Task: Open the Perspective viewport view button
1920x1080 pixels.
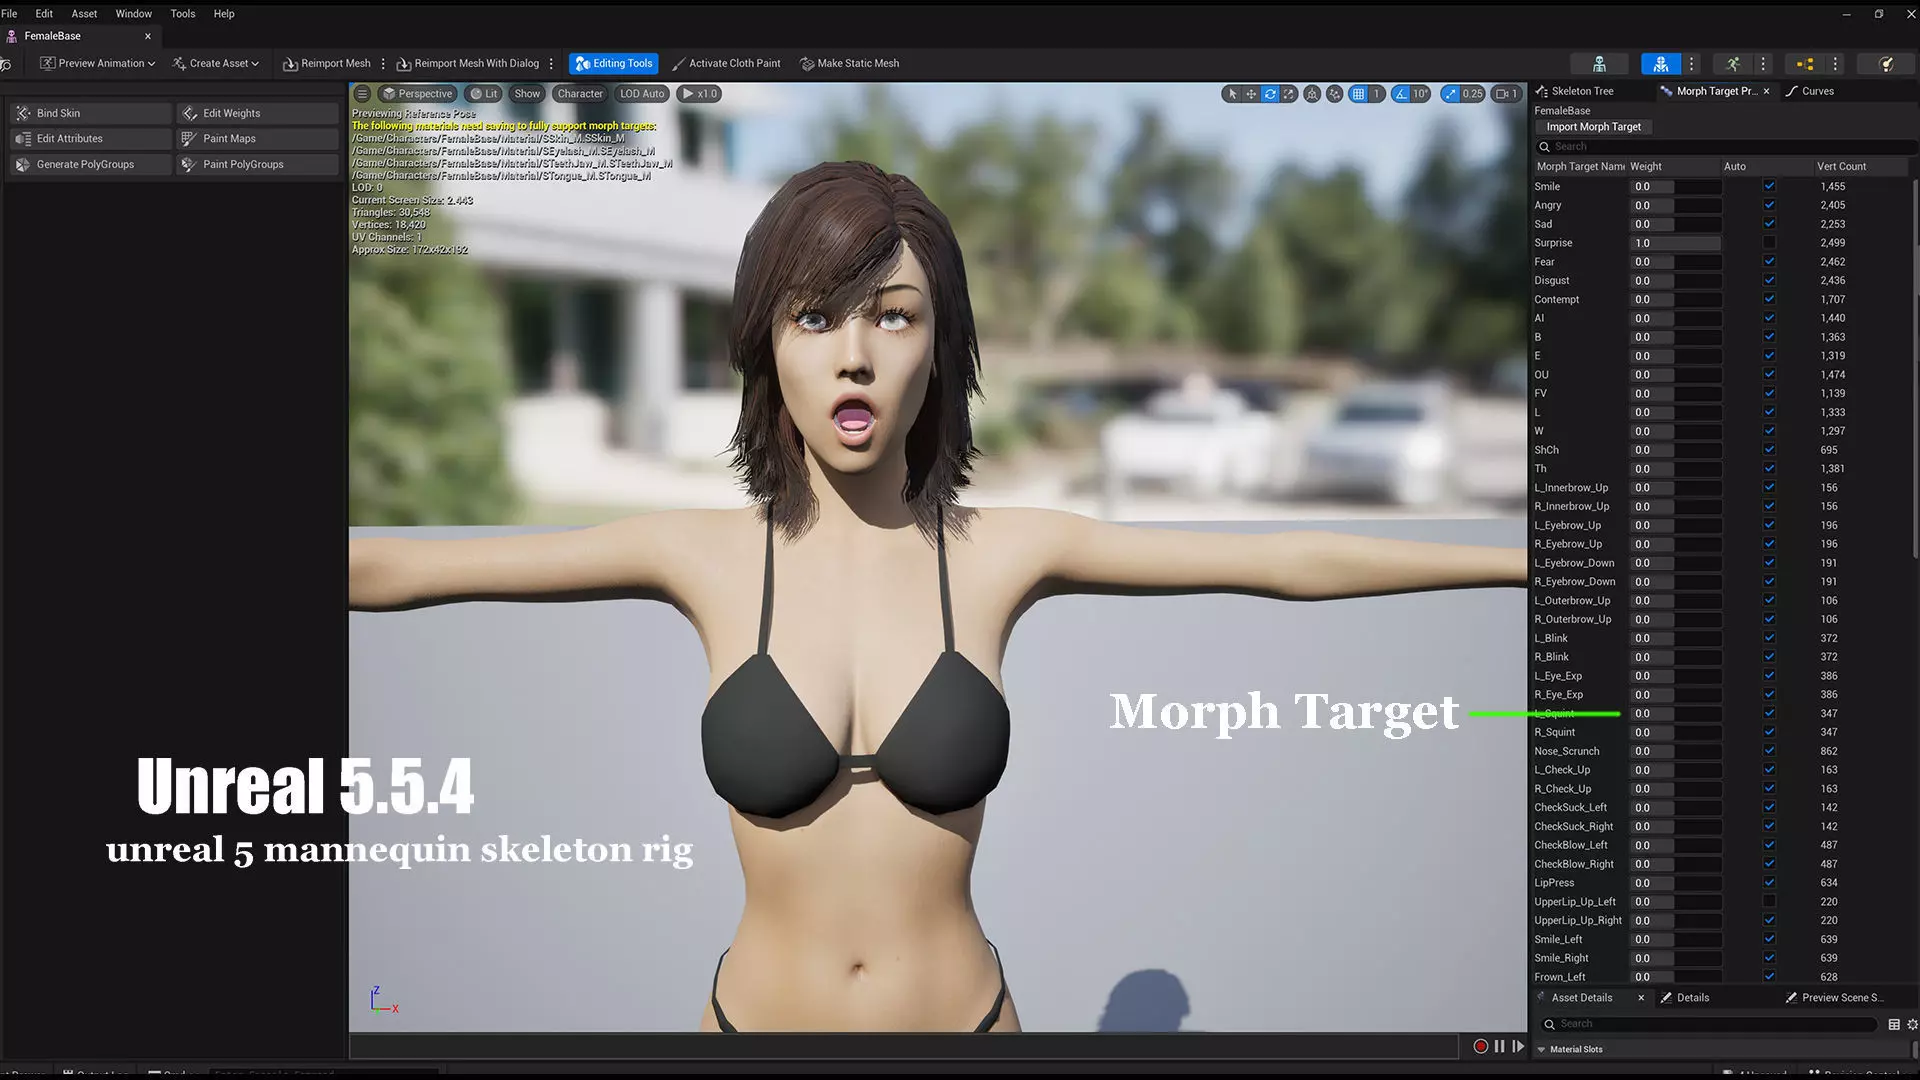Action: [x=418, y=94]
